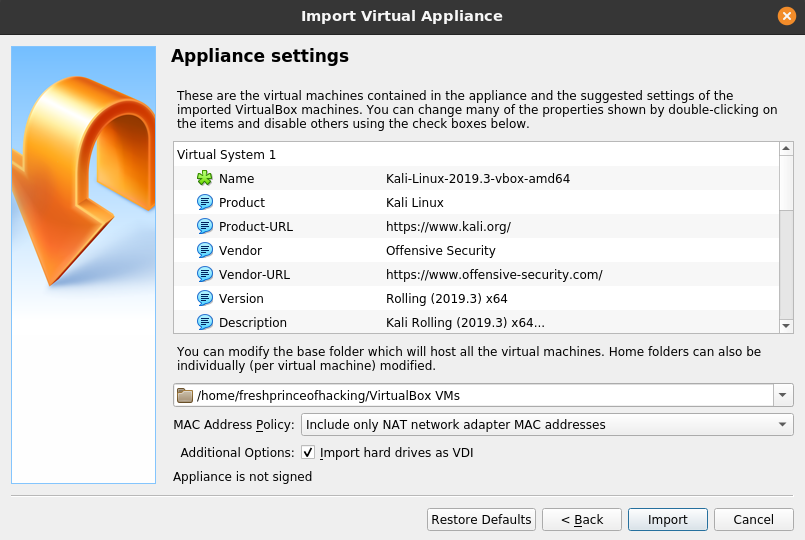Click the green Name row icon
This screenshot has width=805, height=540.
coord(204,178)
